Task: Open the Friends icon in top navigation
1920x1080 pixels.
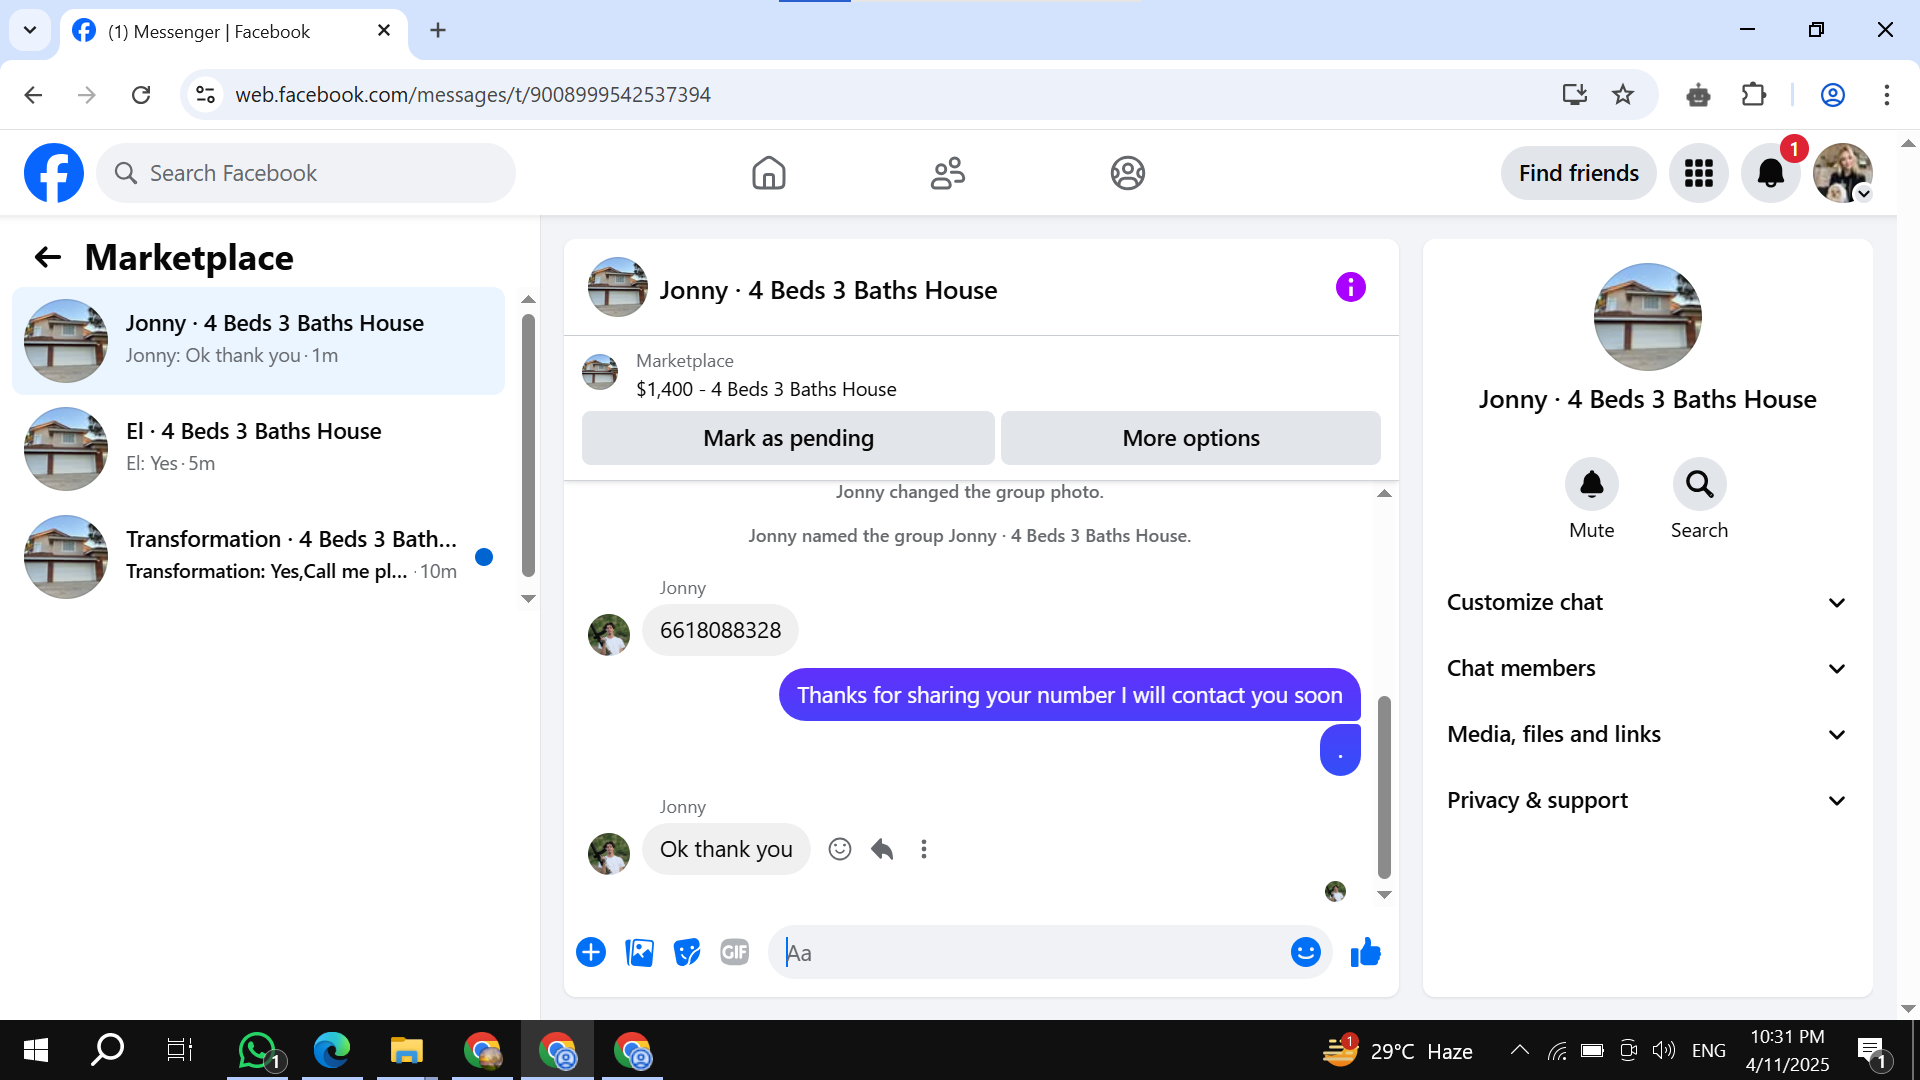Action: pyautogui.click(x=947, y=173)
